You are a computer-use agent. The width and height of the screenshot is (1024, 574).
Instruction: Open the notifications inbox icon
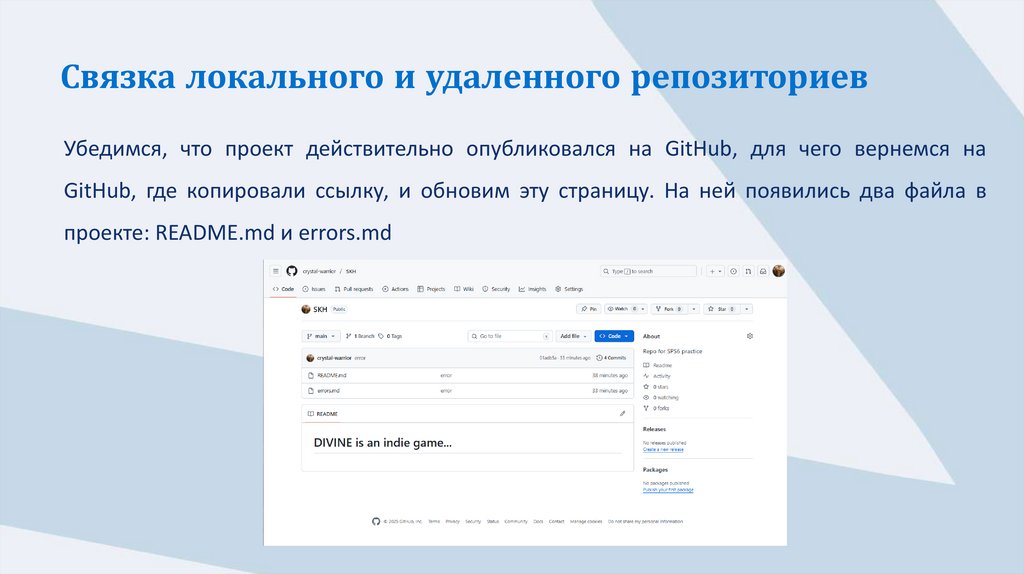click(763, 271)
